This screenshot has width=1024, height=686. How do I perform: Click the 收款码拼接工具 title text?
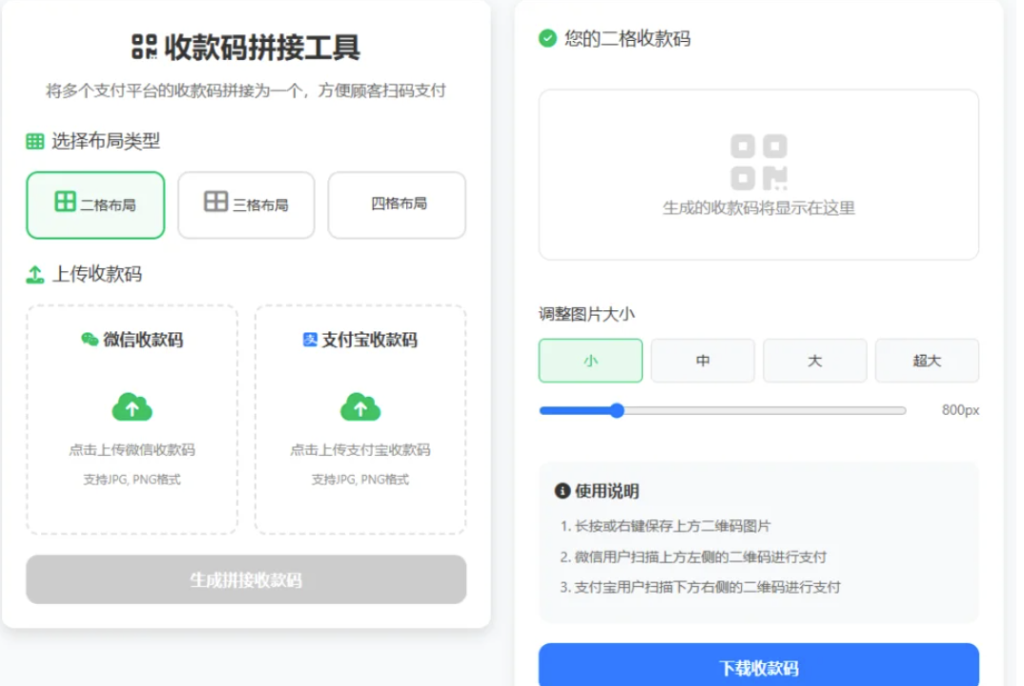[262, 47]
